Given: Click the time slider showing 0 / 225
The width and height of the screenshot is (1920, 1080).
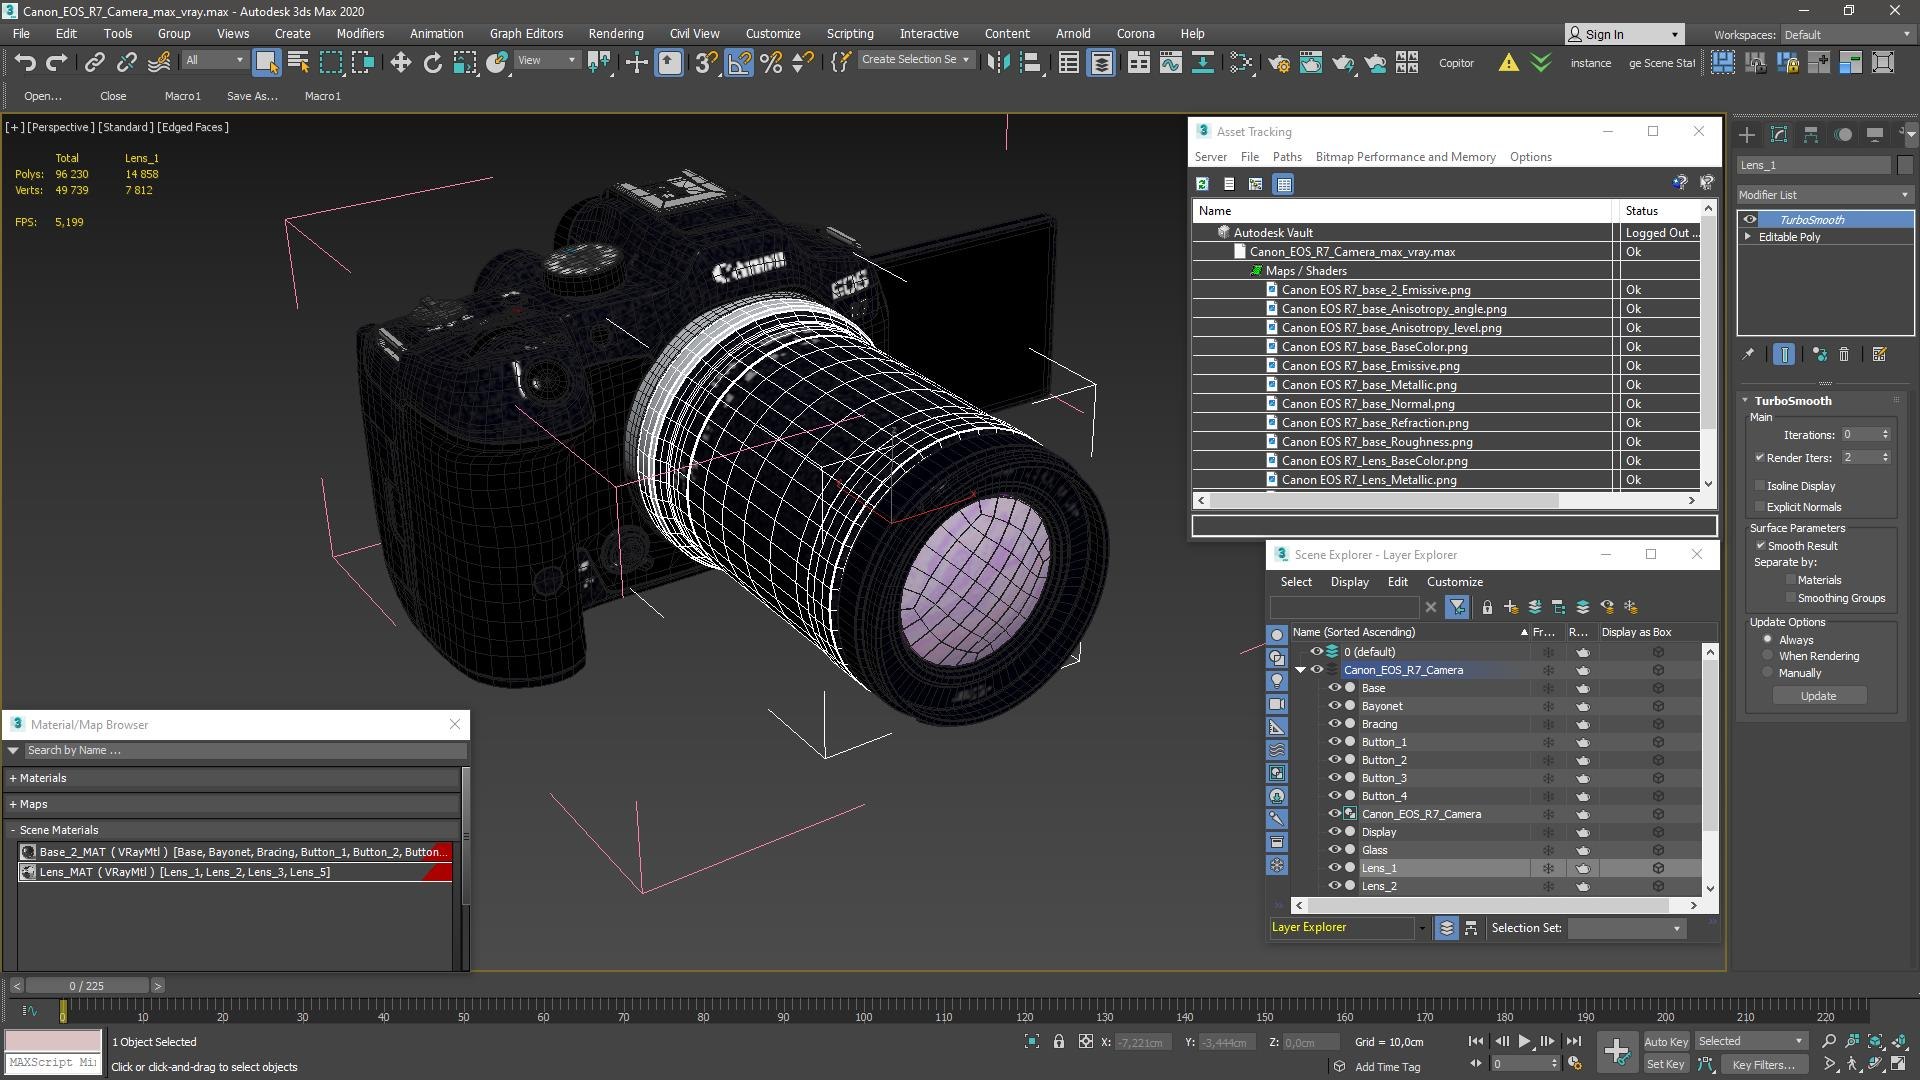Looking at the screenshot, I should [87, 986].
